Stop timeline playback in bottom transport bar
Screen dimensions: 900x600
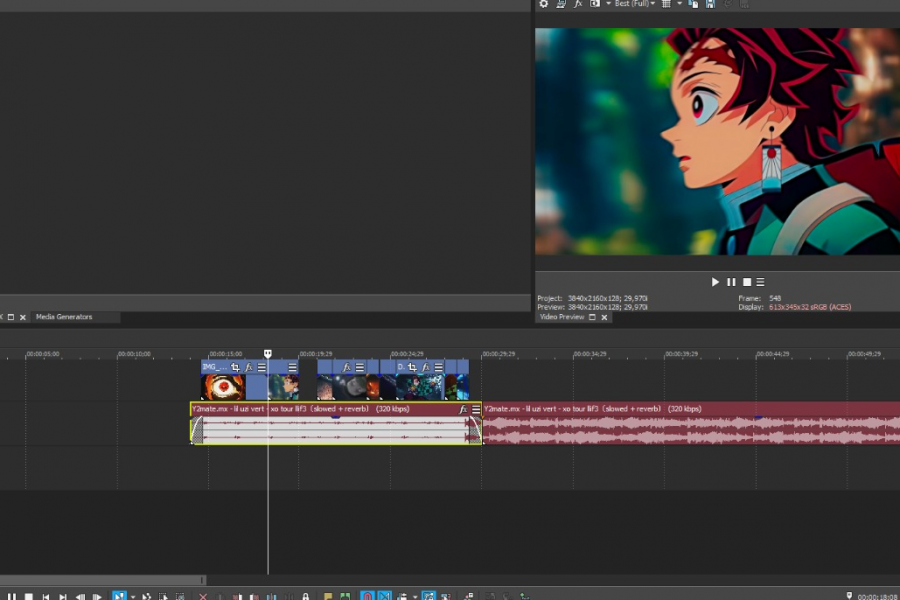(29, 597)
